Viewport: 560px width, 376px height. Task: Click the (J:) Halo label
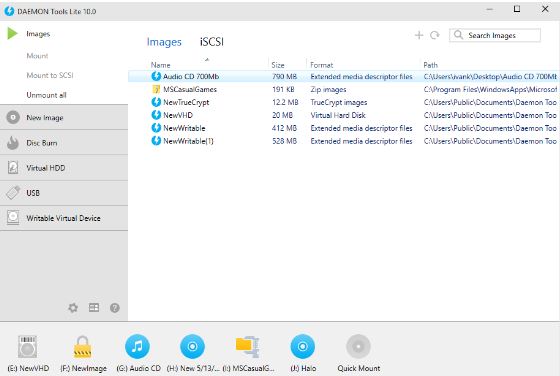click(x=303, y=368)
